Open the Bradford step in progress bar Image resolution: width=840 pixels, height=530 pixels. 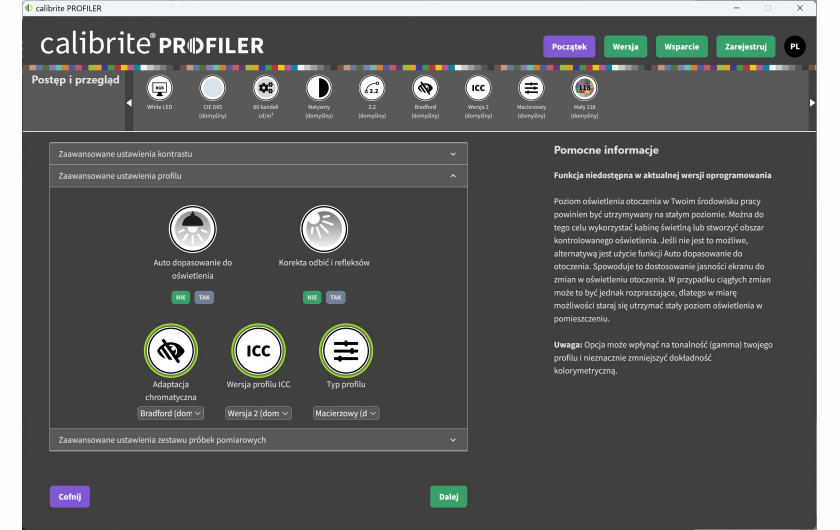click(425, 88)
